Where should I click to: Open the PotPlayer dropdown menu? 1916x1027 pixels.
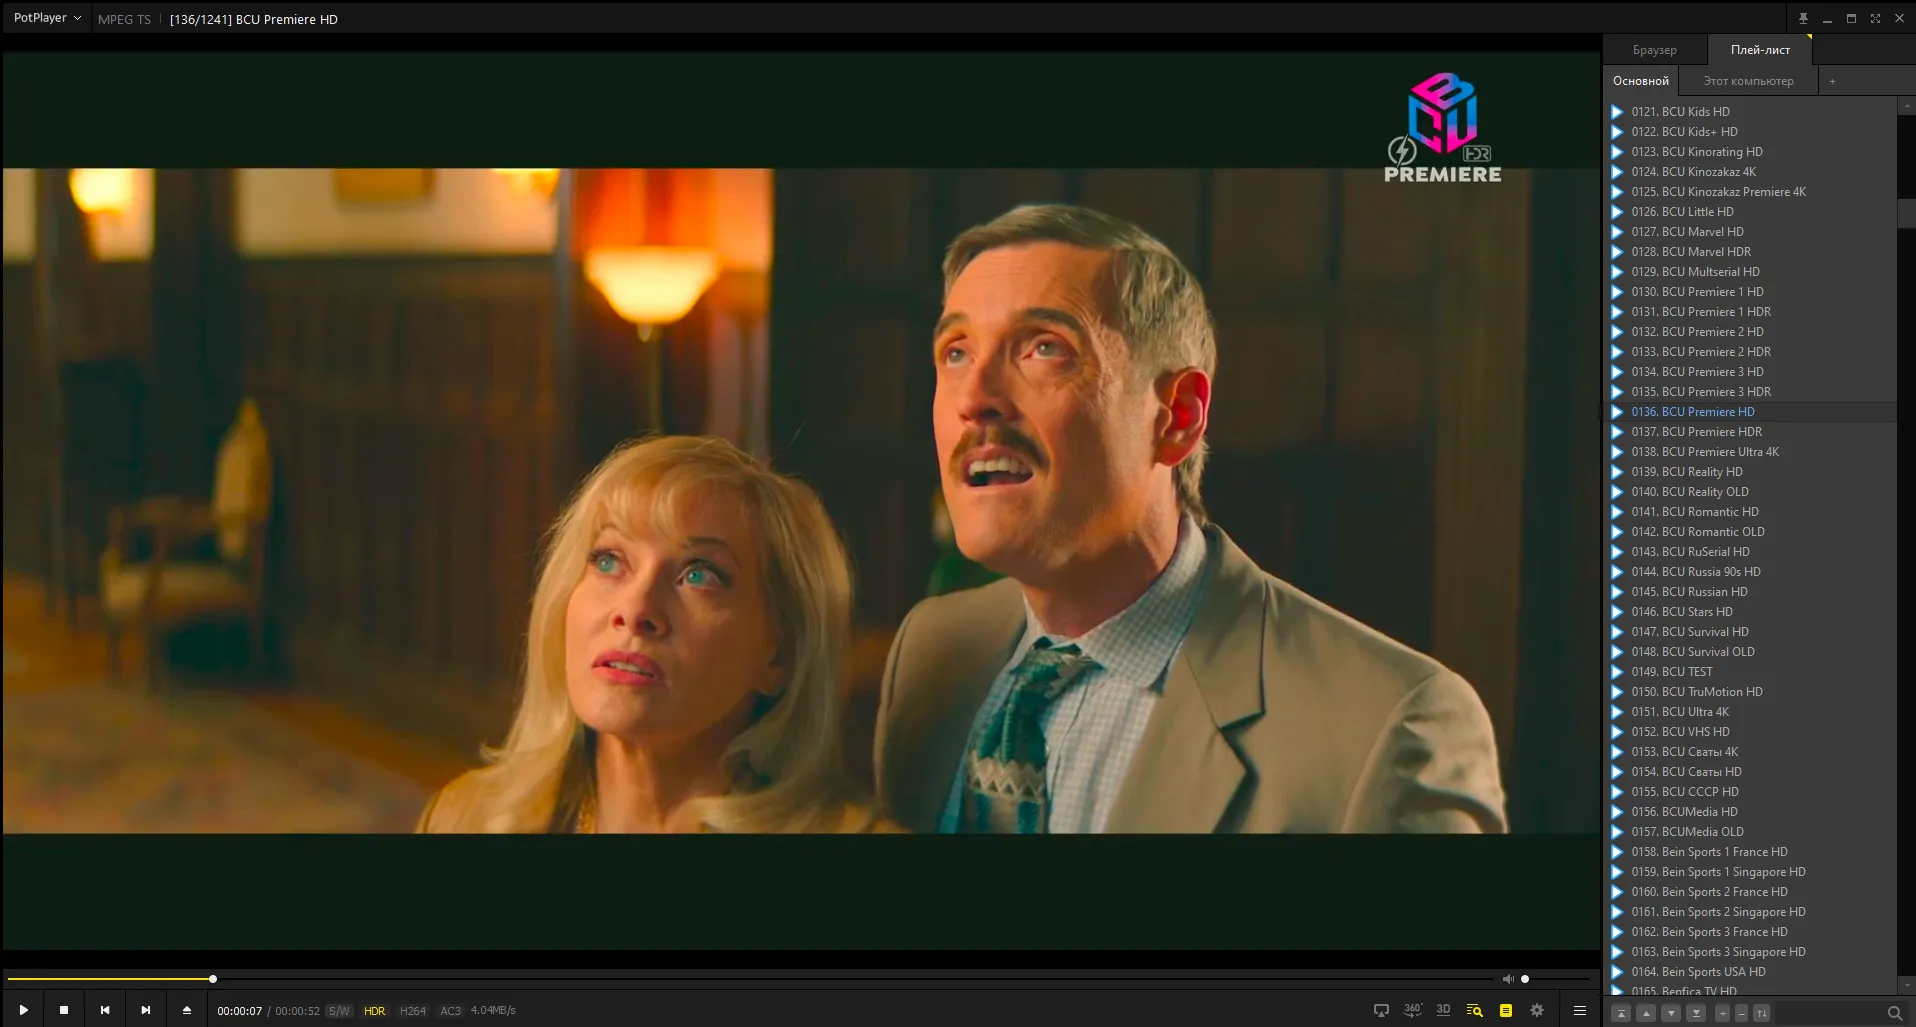pyautogui.click(x=47, y=18)
